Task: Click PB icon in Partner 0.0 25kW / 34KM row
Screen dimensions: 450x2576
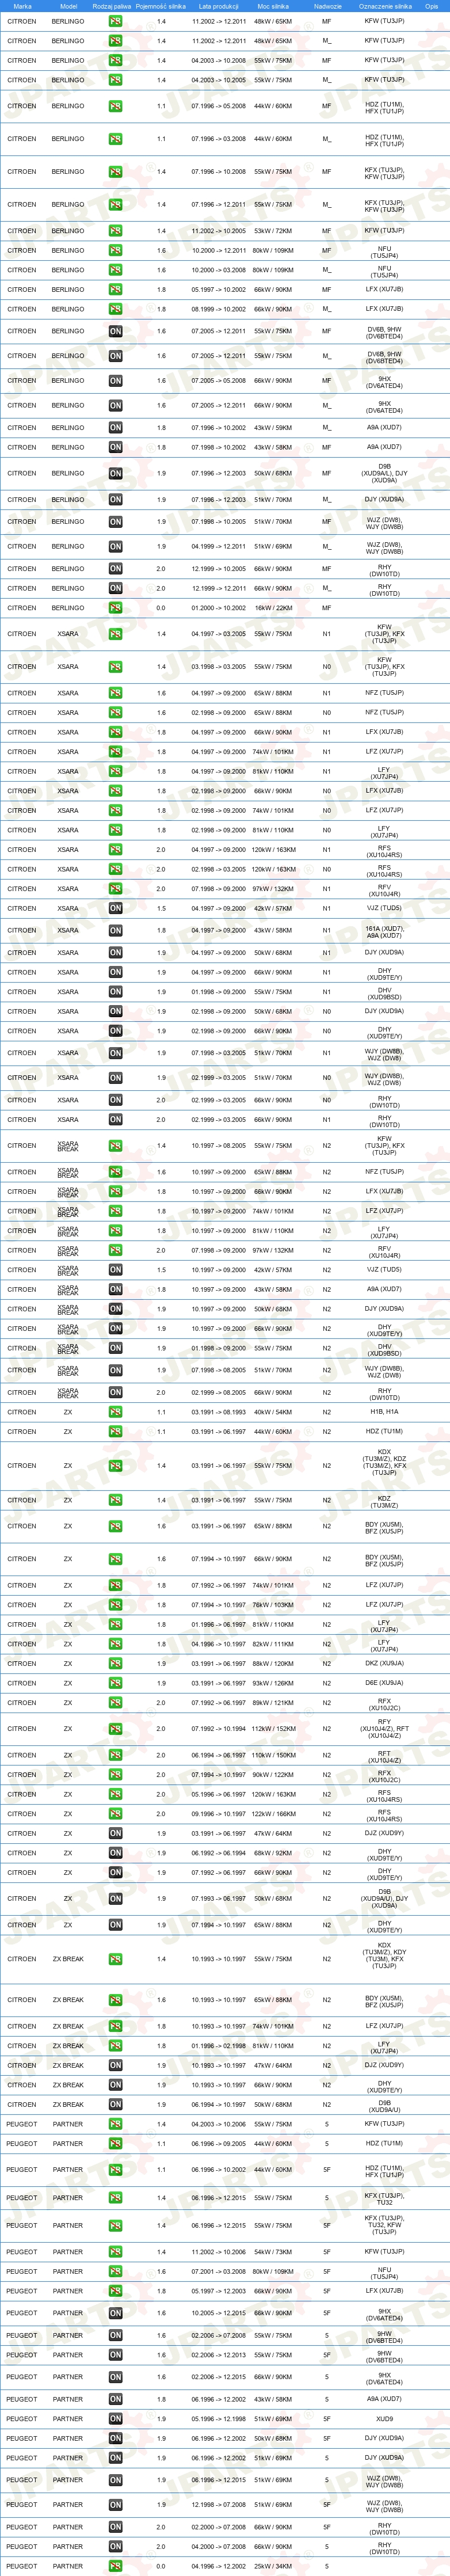Action: 116,2567
